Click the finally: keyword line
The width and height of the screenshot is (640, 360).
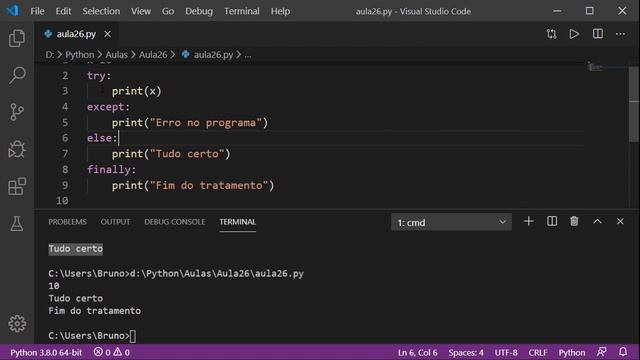[x=111, y=169]
